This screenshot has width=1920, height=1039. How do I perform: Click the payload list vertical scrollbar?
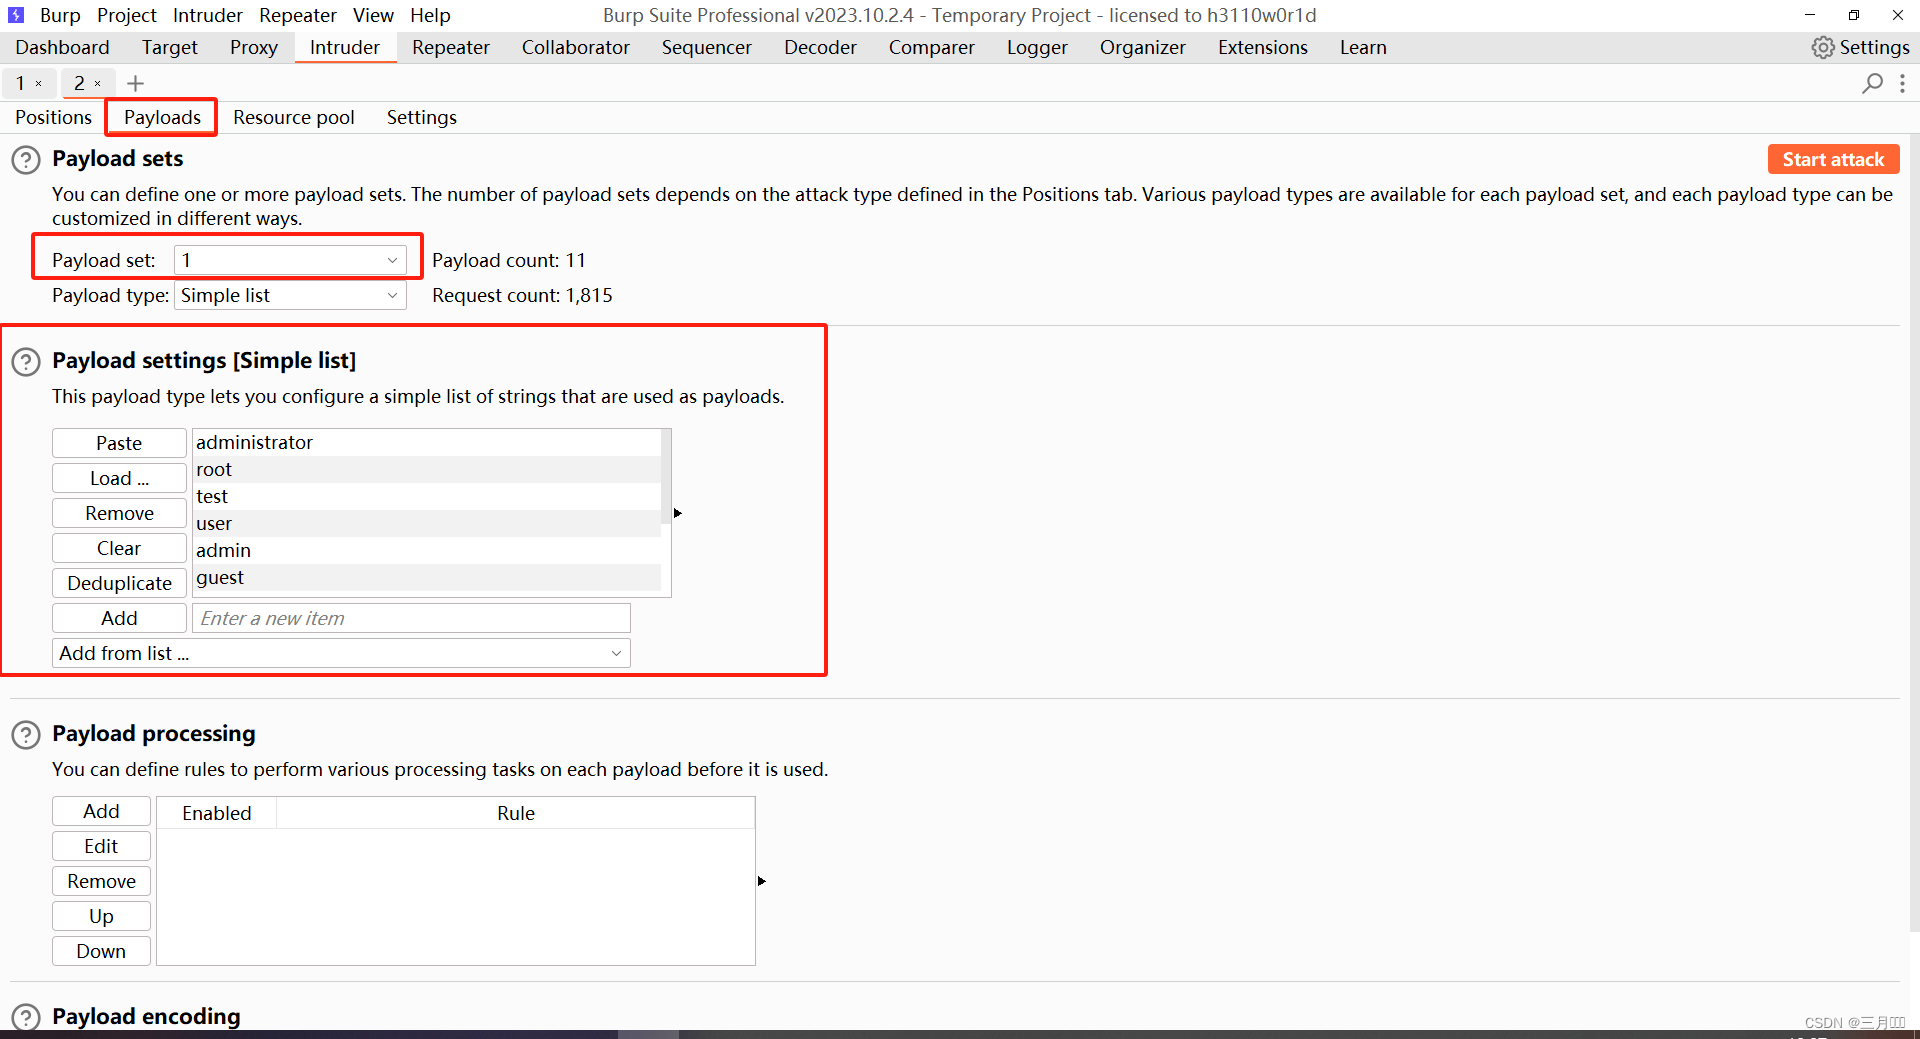[666, 478]
